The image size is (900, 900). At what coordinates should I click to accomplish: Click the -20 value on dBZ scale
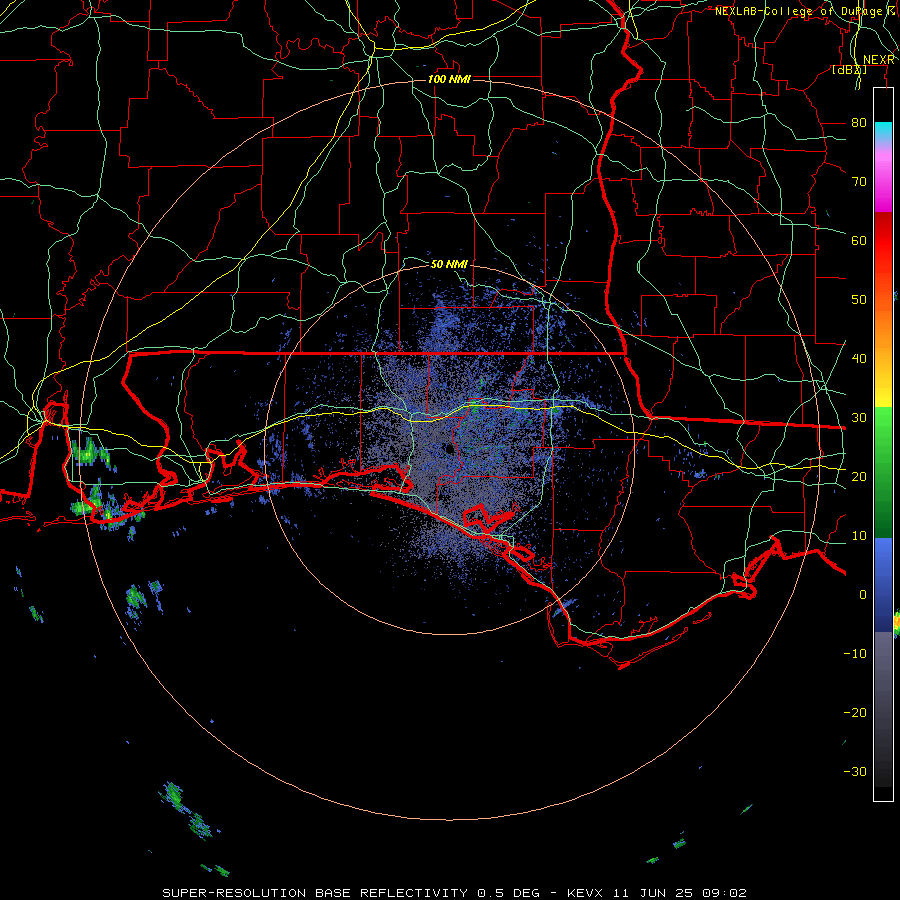tap(855, 712)
